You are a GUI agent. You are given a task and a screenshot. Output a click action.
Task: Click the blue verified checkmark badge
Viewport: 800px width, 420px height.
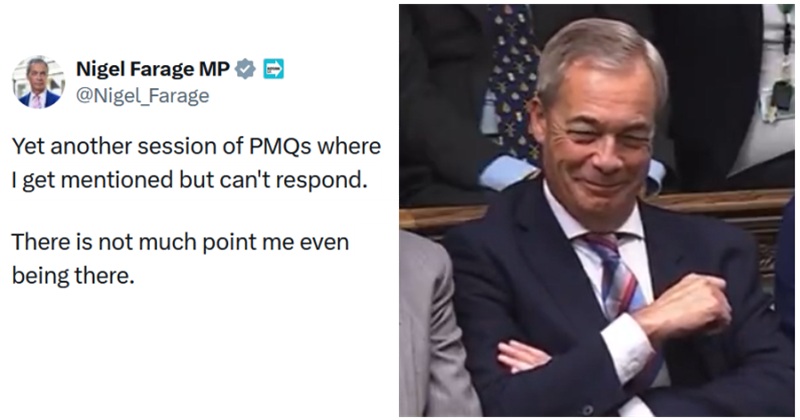244,70
